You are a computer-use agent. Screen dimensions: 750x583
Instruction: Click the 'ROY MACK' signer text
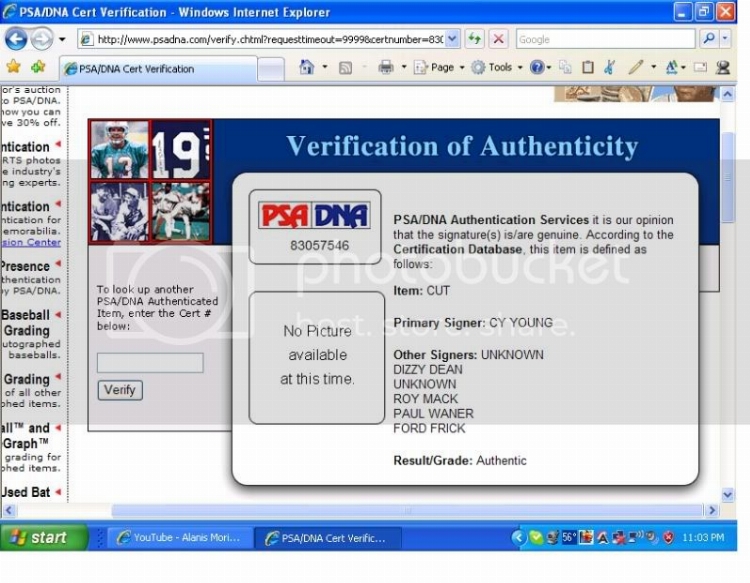coord(425,399)
